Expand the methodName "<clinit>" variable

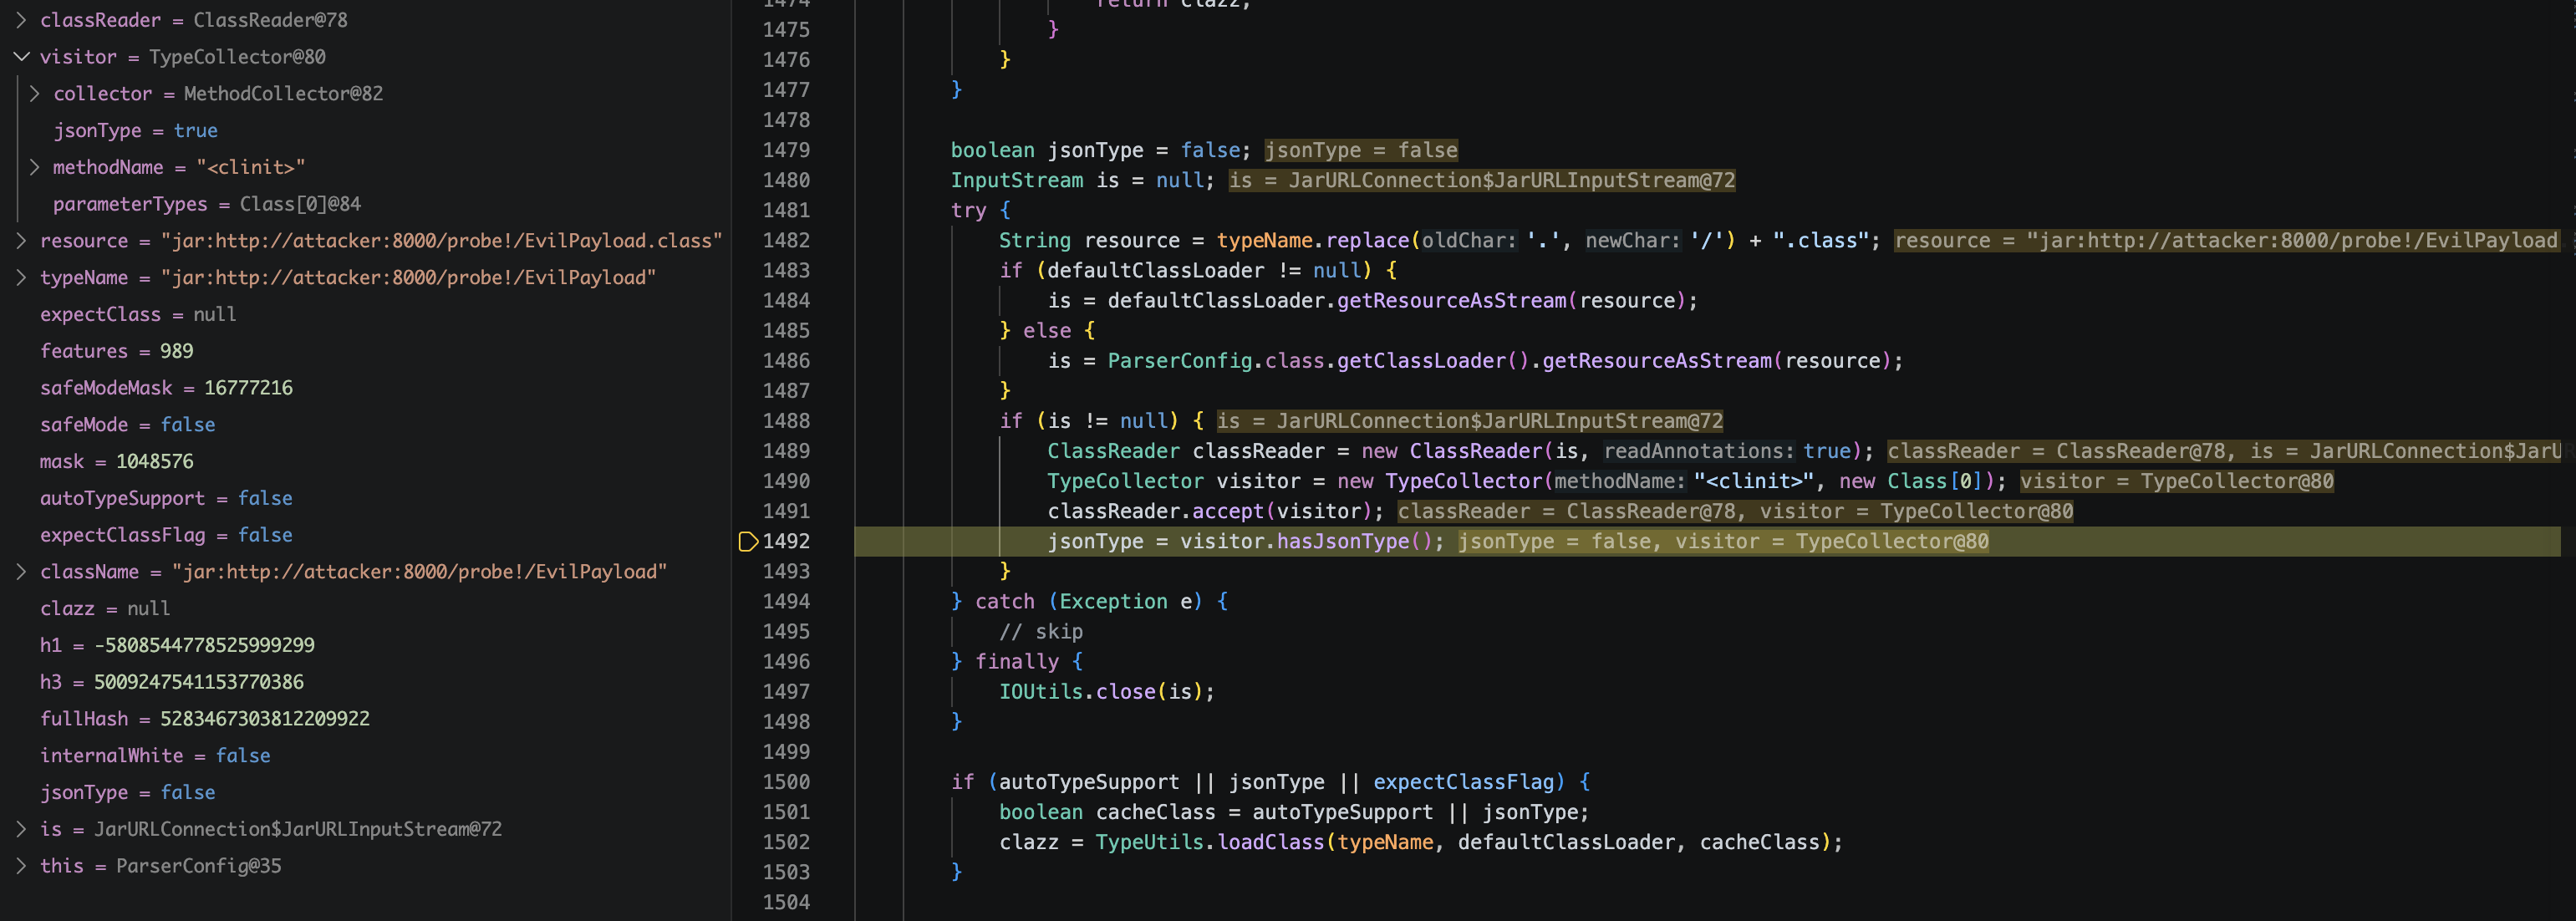click(35, 167)
